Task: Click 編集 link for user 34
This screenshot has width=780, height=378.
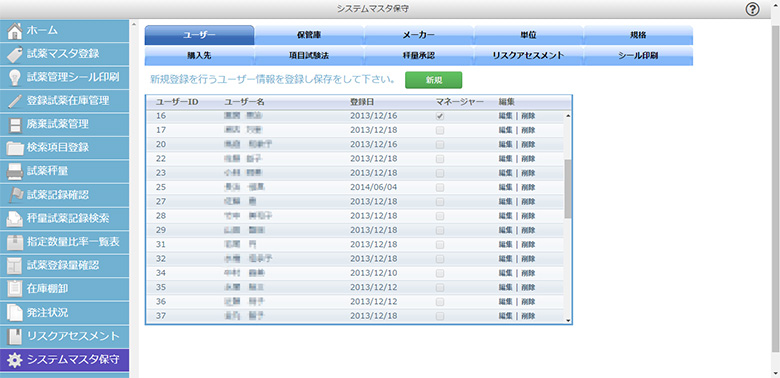Action: pos(505,273)
